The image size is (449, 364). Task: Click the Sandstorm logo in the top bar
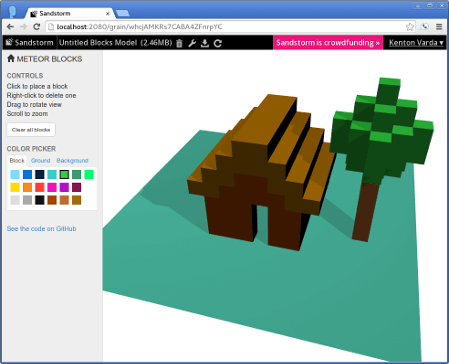(9, 42)
